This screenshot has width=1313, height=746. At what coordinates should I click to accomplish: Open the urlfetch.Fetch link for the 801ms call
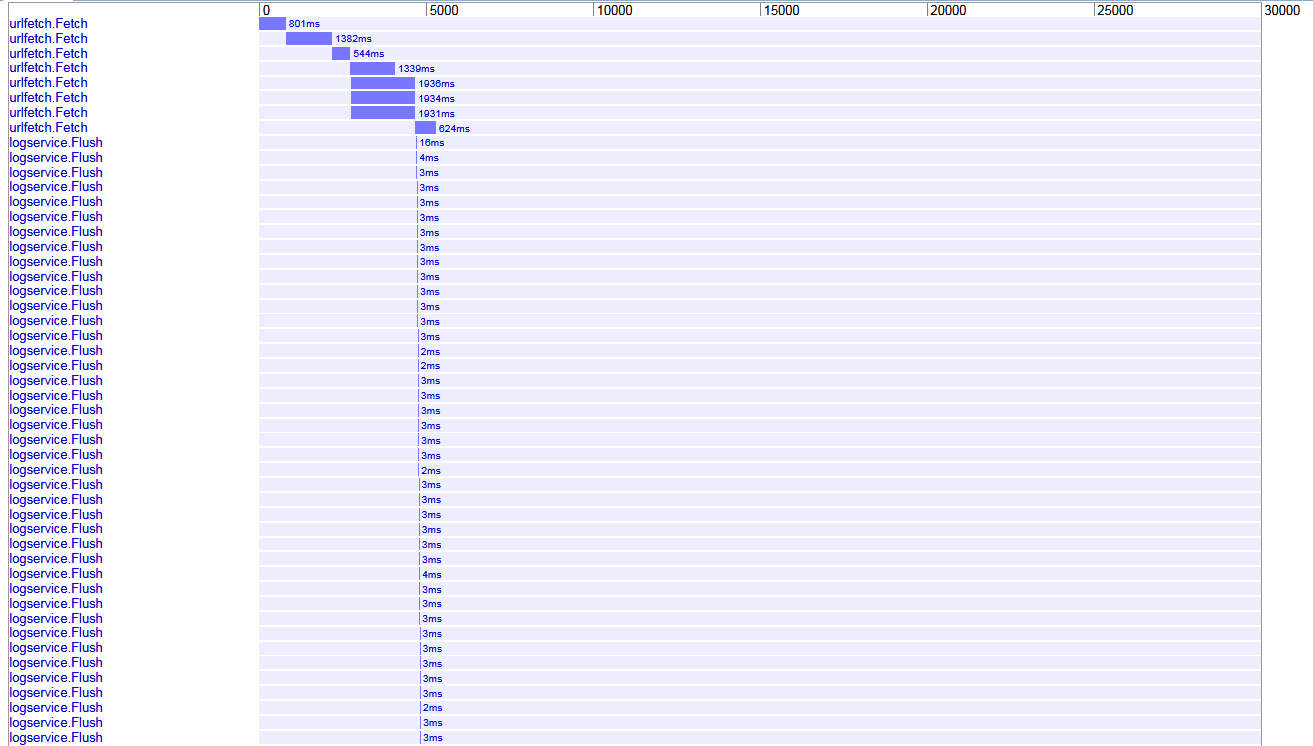coord(48,23)
